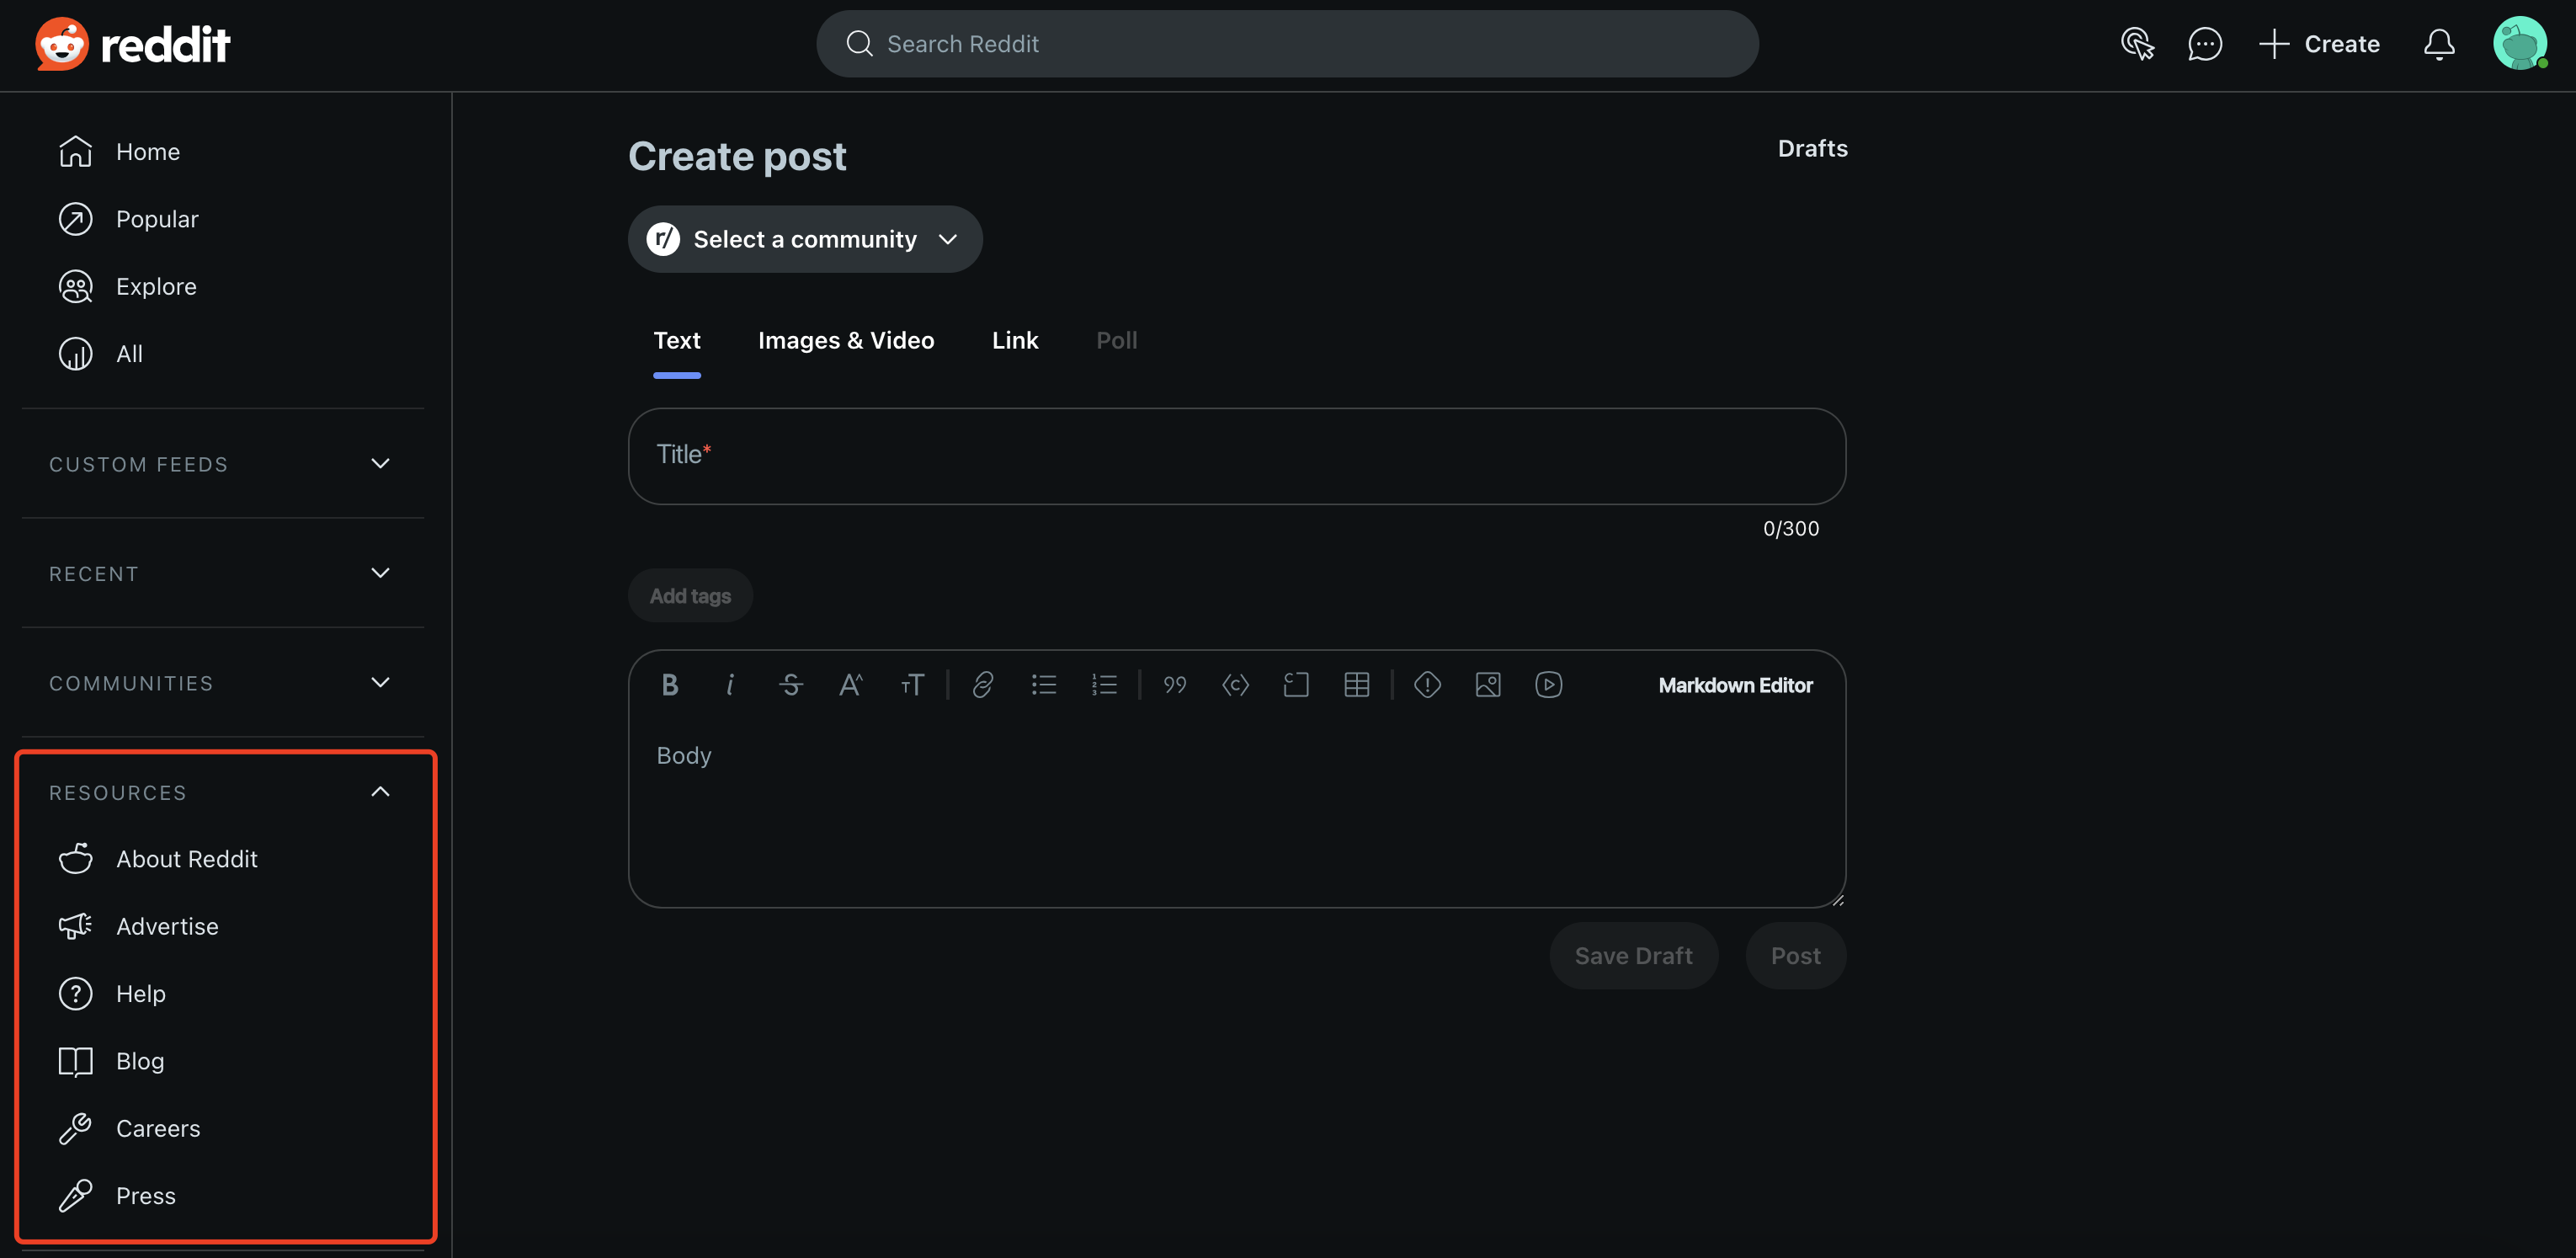Screen dimensions: 2576x1258
Task: Switch to the Images & Video tab
Action: pos(845,341)
